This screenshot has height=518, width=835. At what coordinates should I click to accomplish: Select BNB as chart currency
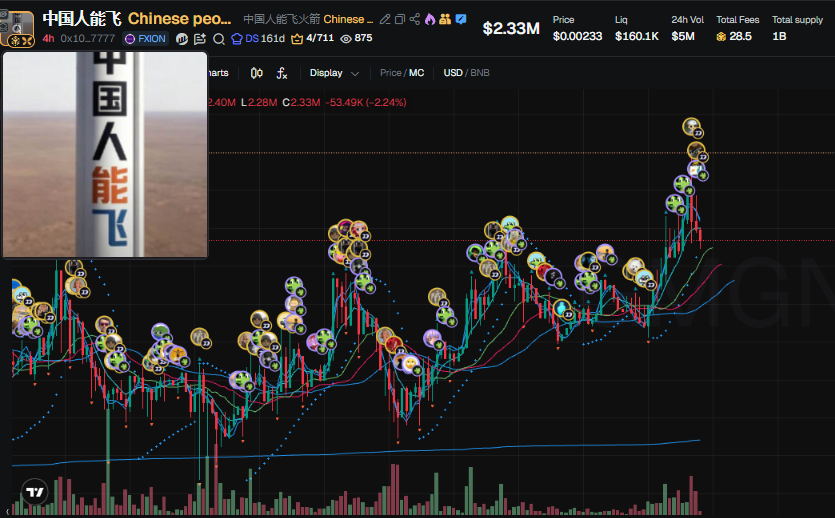click(480, 73)
